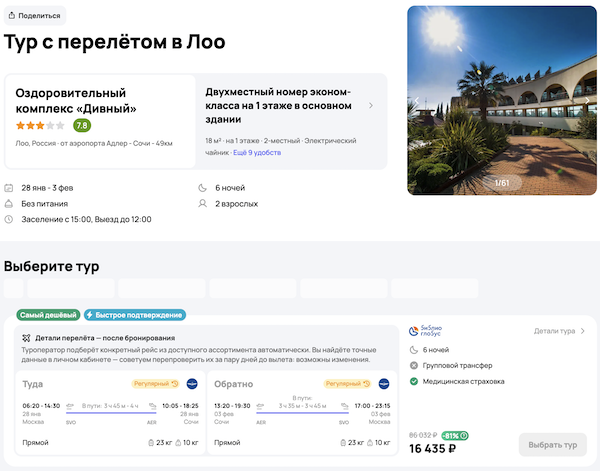The width and height of the screenshot is (600, 471).
Task: Click the calendar icon beside 28 янв - 3 фев
Action: pyautogui.click(x=9, y=188)
